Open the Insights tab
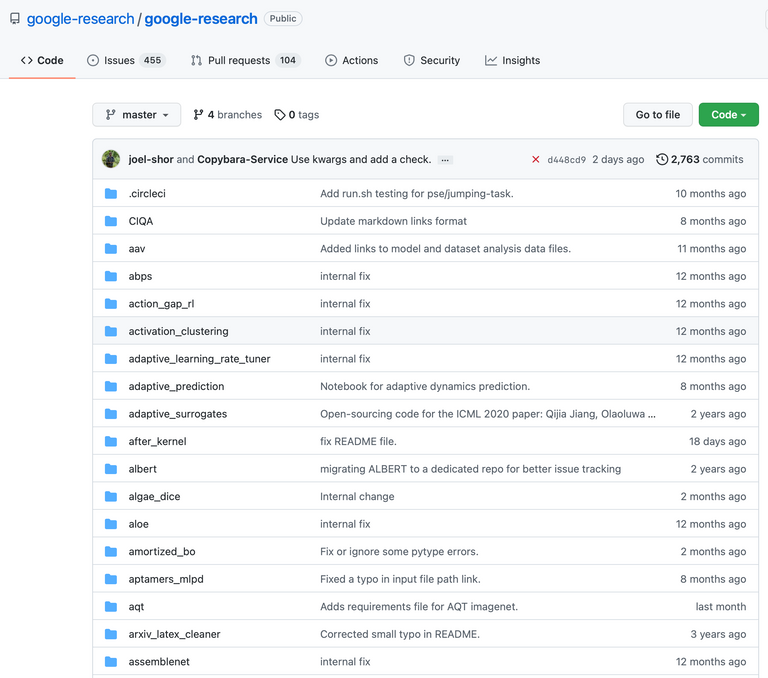 (512, 60)
